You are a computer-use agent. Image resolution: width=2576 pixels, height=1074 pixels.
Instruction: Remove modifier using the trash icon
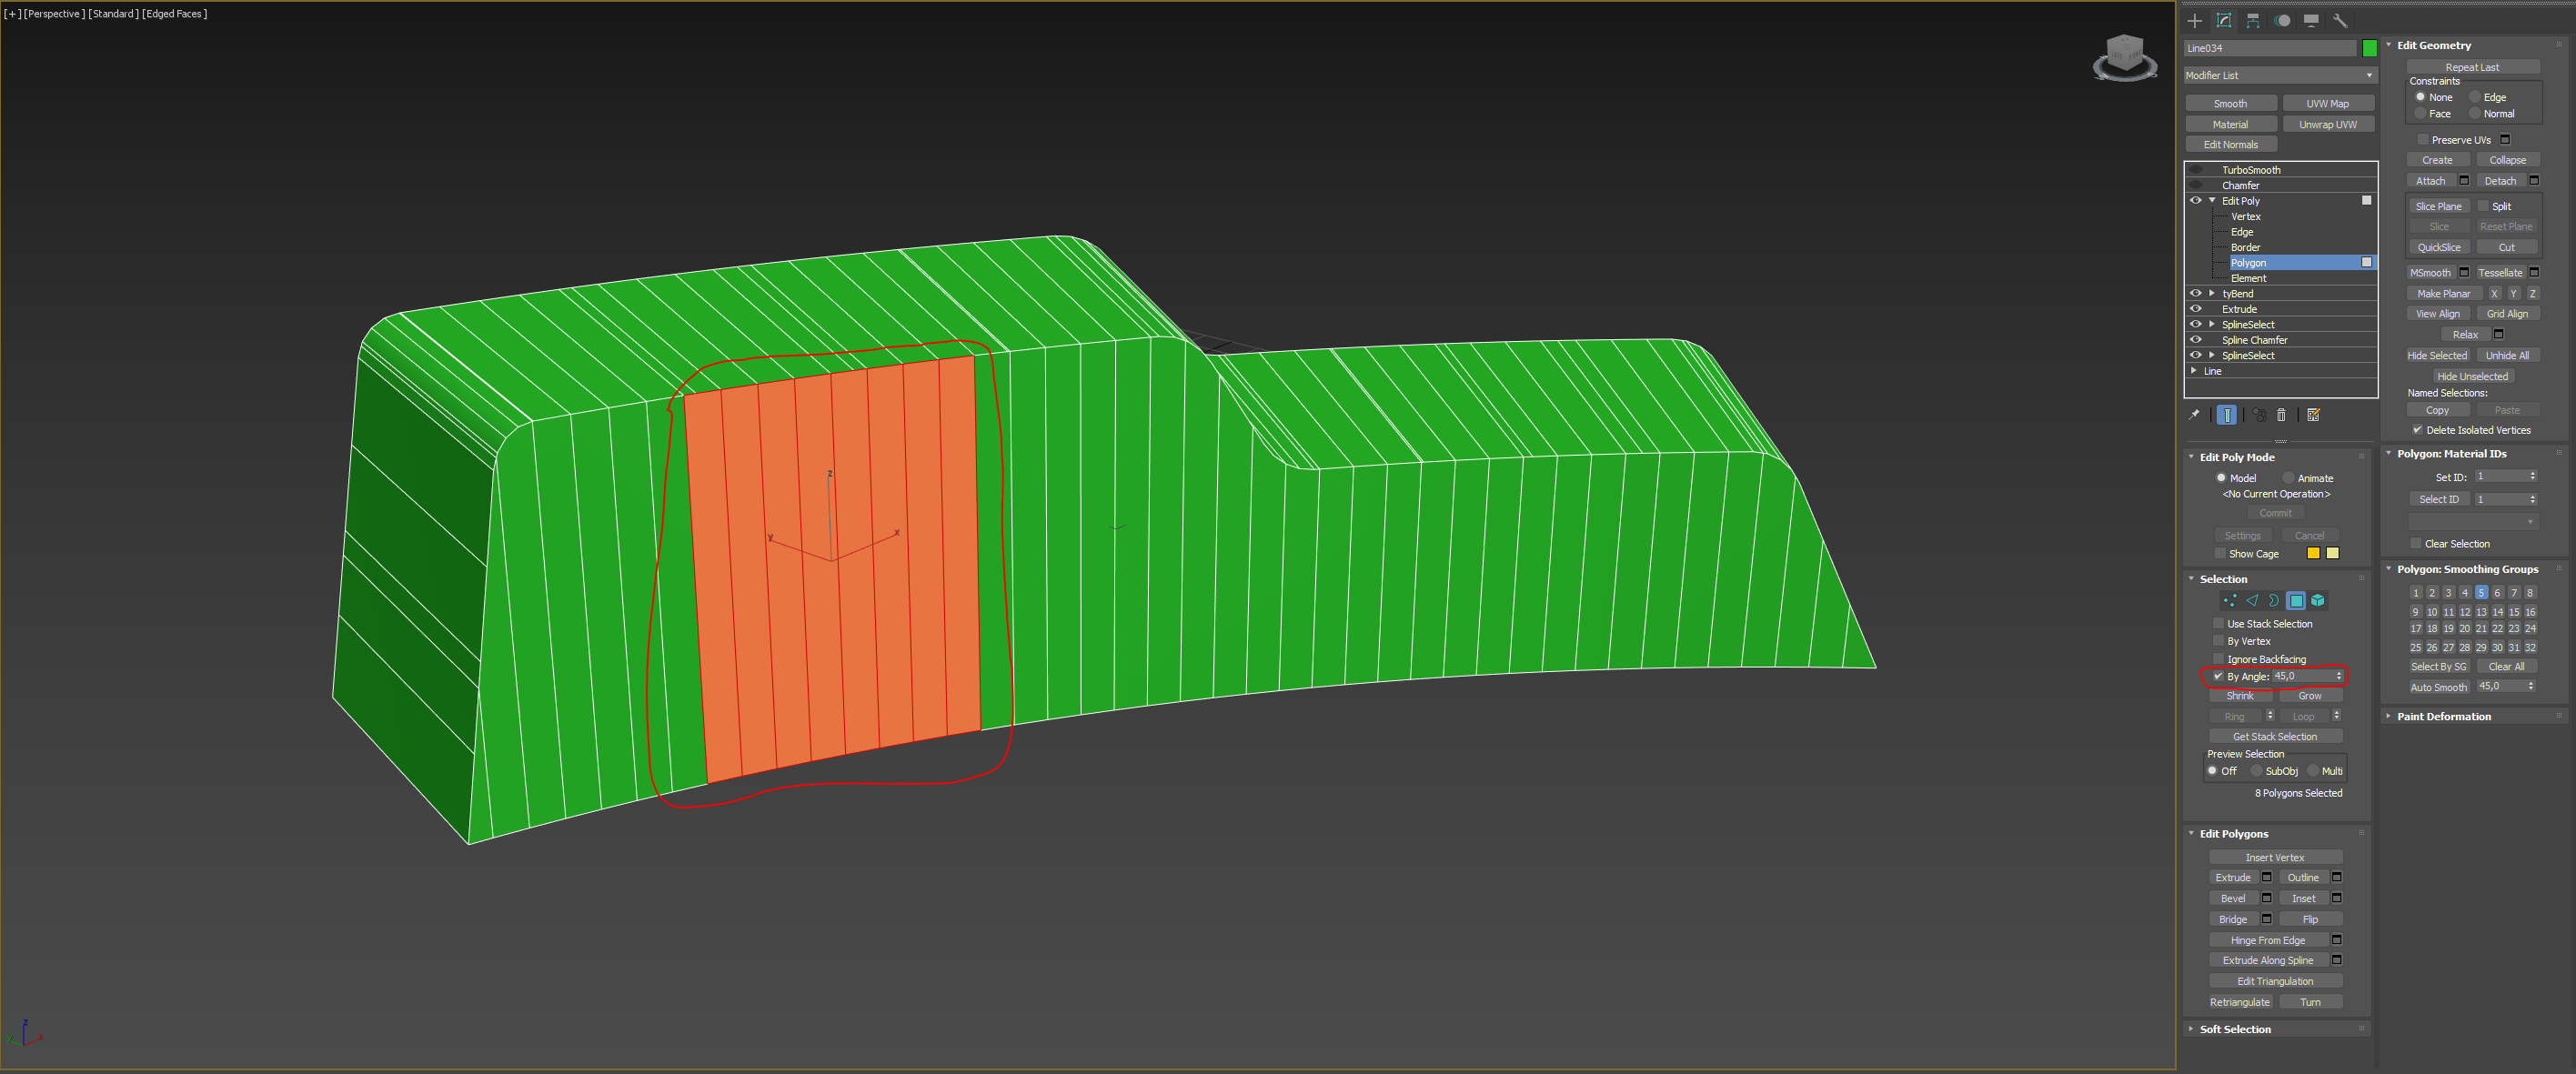click(2281, 415)
